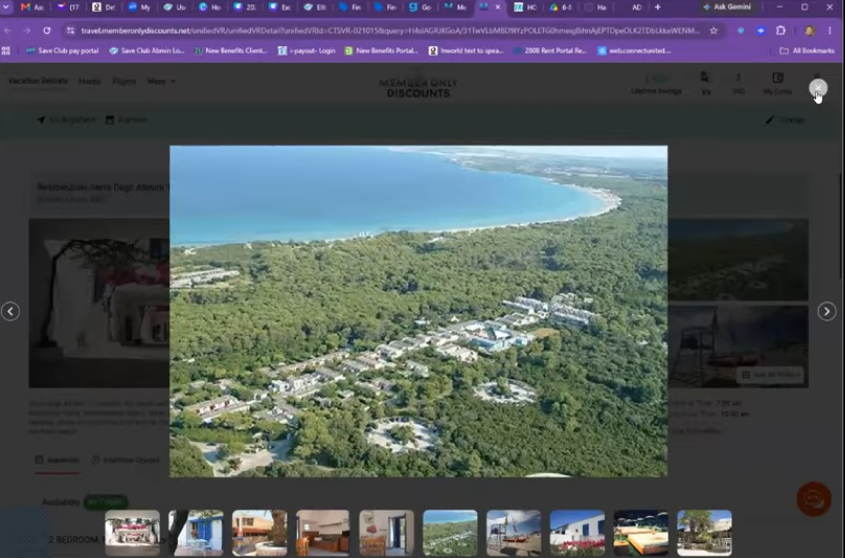This screenshot has width=845, height=558.
Task: Click the address bar URL field
Action: click(390, 31)
